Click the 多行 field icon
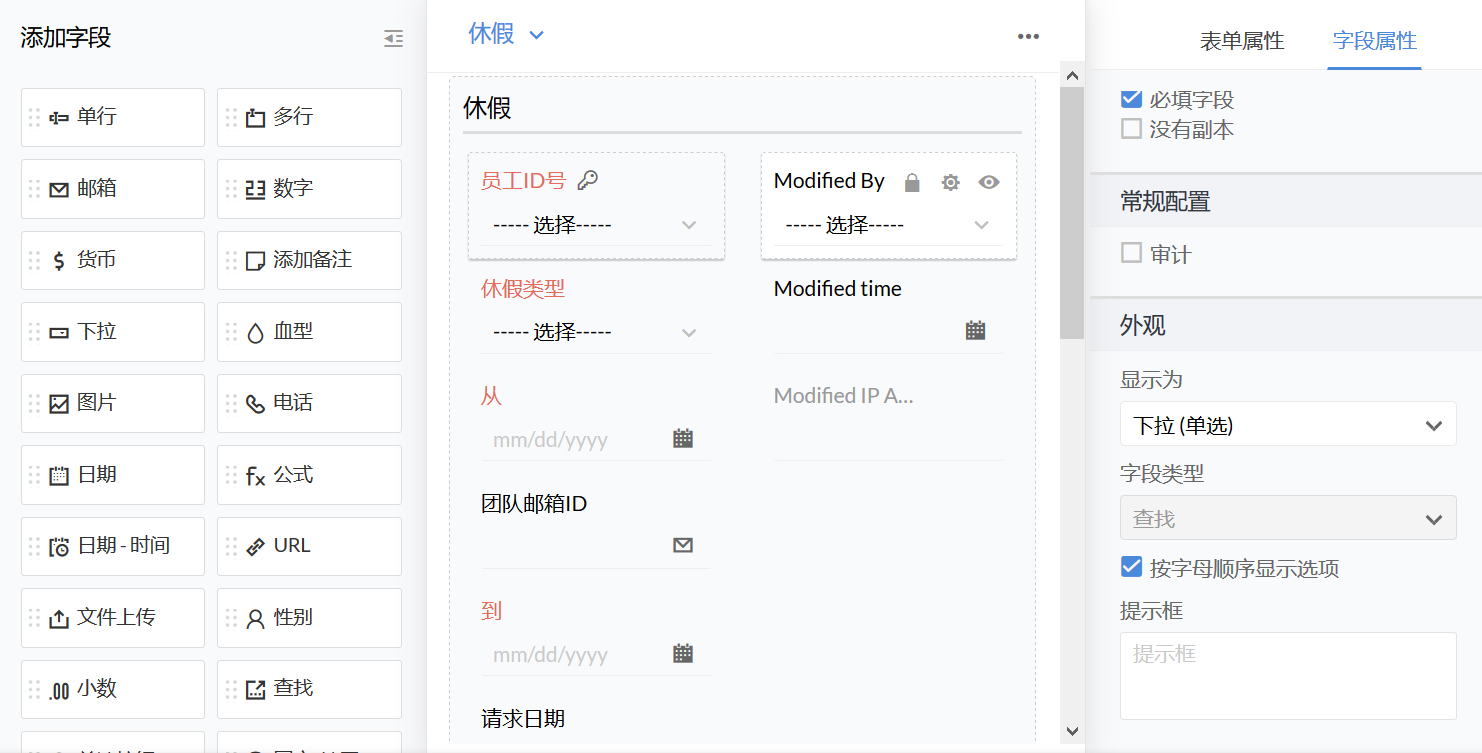The image size is (1482, 753). click(255, 118)
